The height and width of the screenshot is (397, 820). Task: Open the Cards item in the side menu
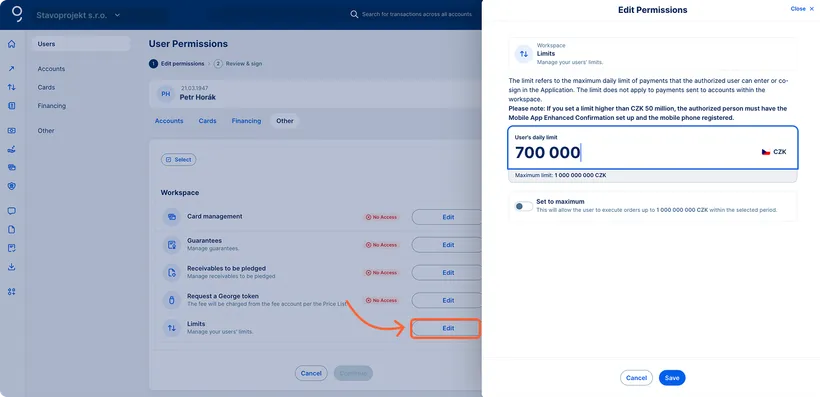pyautogui.click(x=46, y=87)
